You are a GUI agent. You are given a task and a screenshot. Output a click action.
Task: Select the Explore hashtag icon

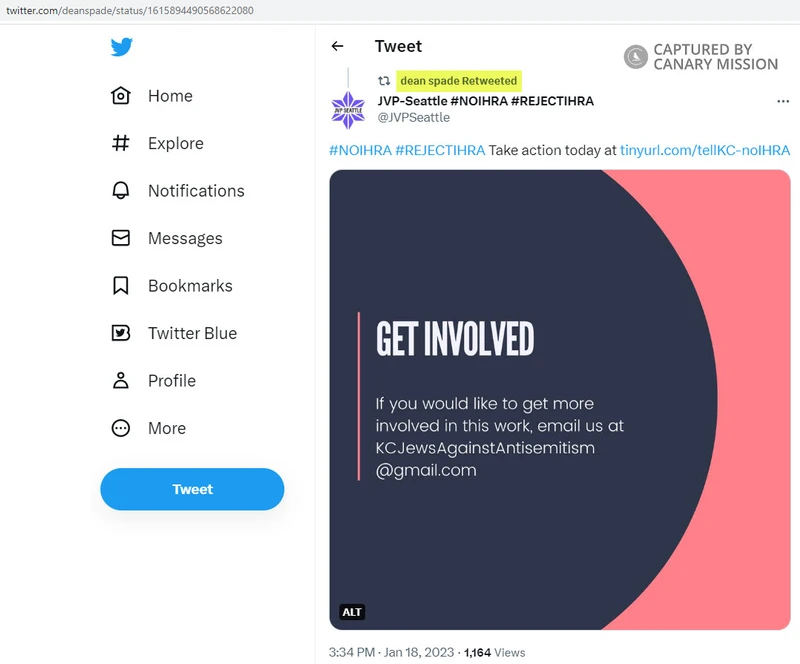pos(121,143)
